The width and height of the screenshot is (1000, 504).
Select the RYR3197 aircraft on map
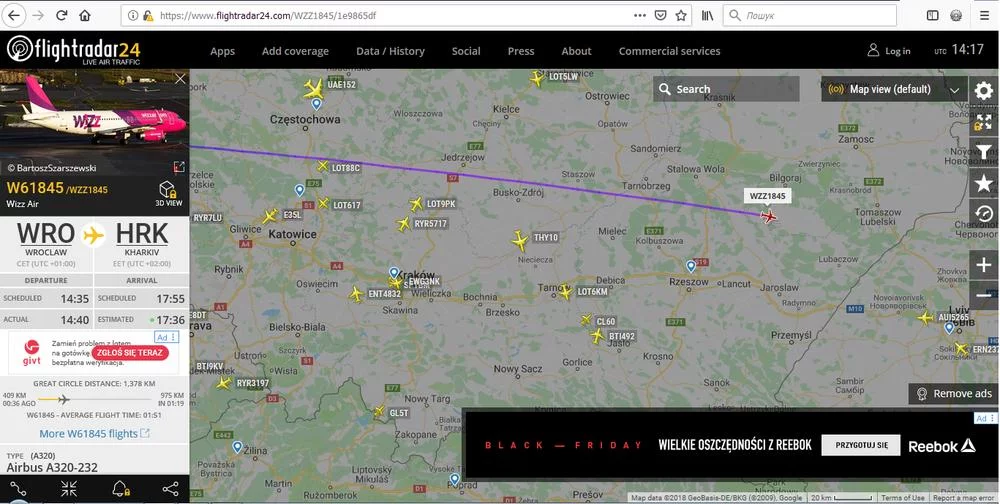tap(223, 383)
